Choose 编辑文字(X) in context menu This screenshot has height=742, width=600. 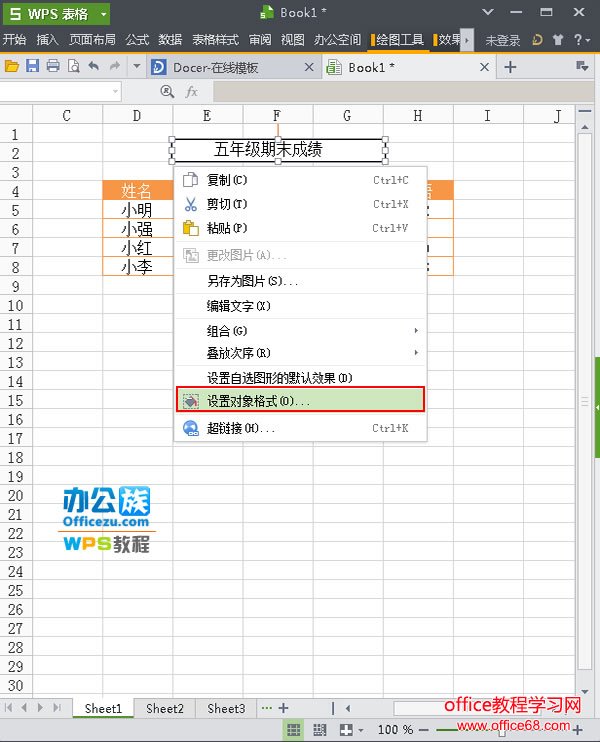click(x=300, y=306)
